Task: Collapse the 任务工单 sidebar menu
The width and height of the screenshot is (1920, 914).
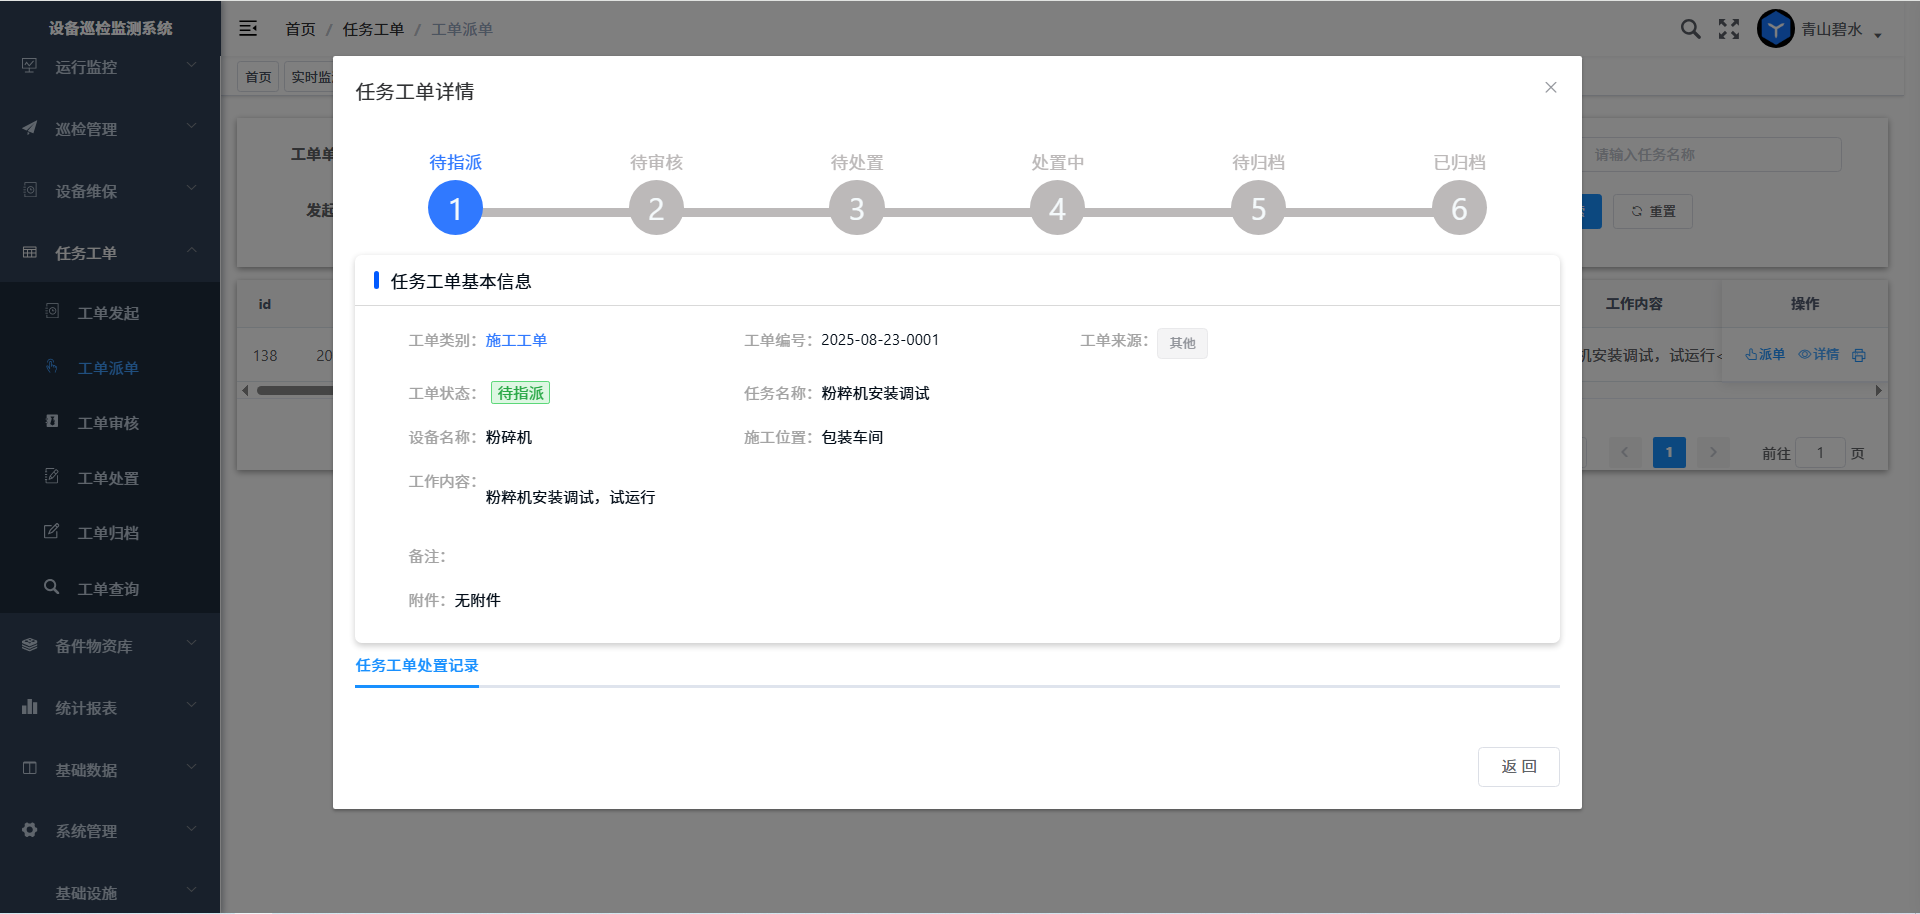Action: click(x=110, y=253)
